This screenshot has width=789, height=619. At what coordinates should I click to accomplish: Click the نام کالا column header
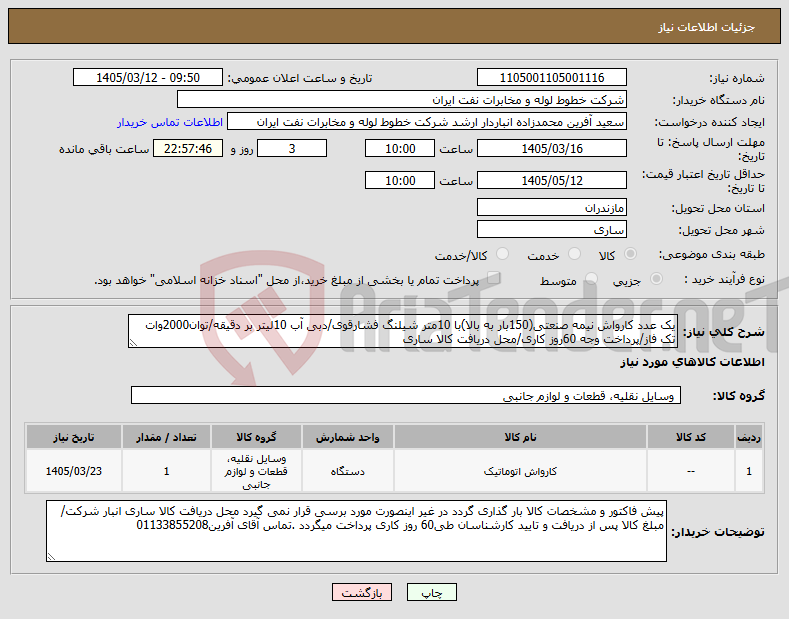pos(520,437)
